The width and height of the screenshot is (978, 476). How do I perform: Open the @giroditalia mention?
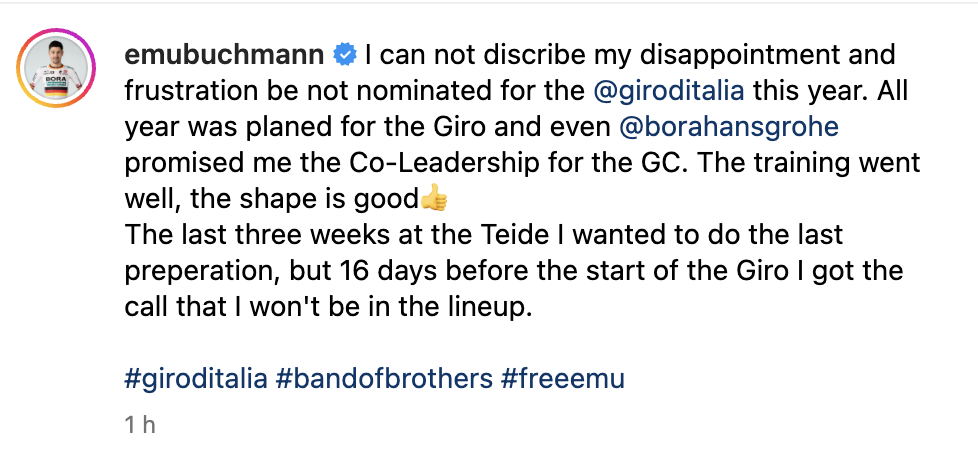pyautogui.click(x=669, y=92)
